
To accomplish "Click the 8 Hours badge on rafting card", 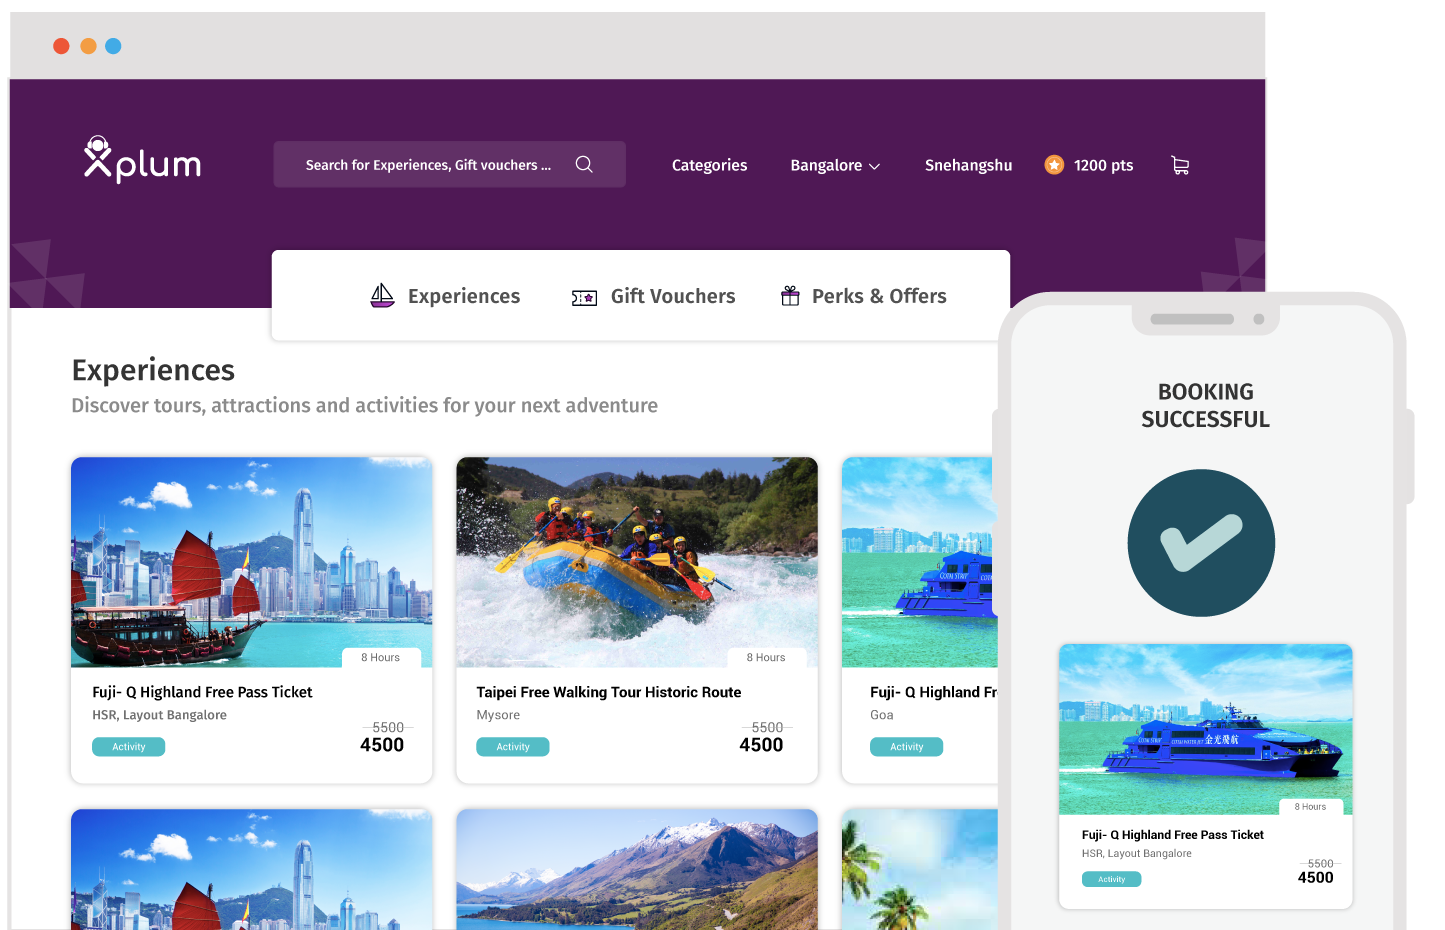I will (766, 658).
